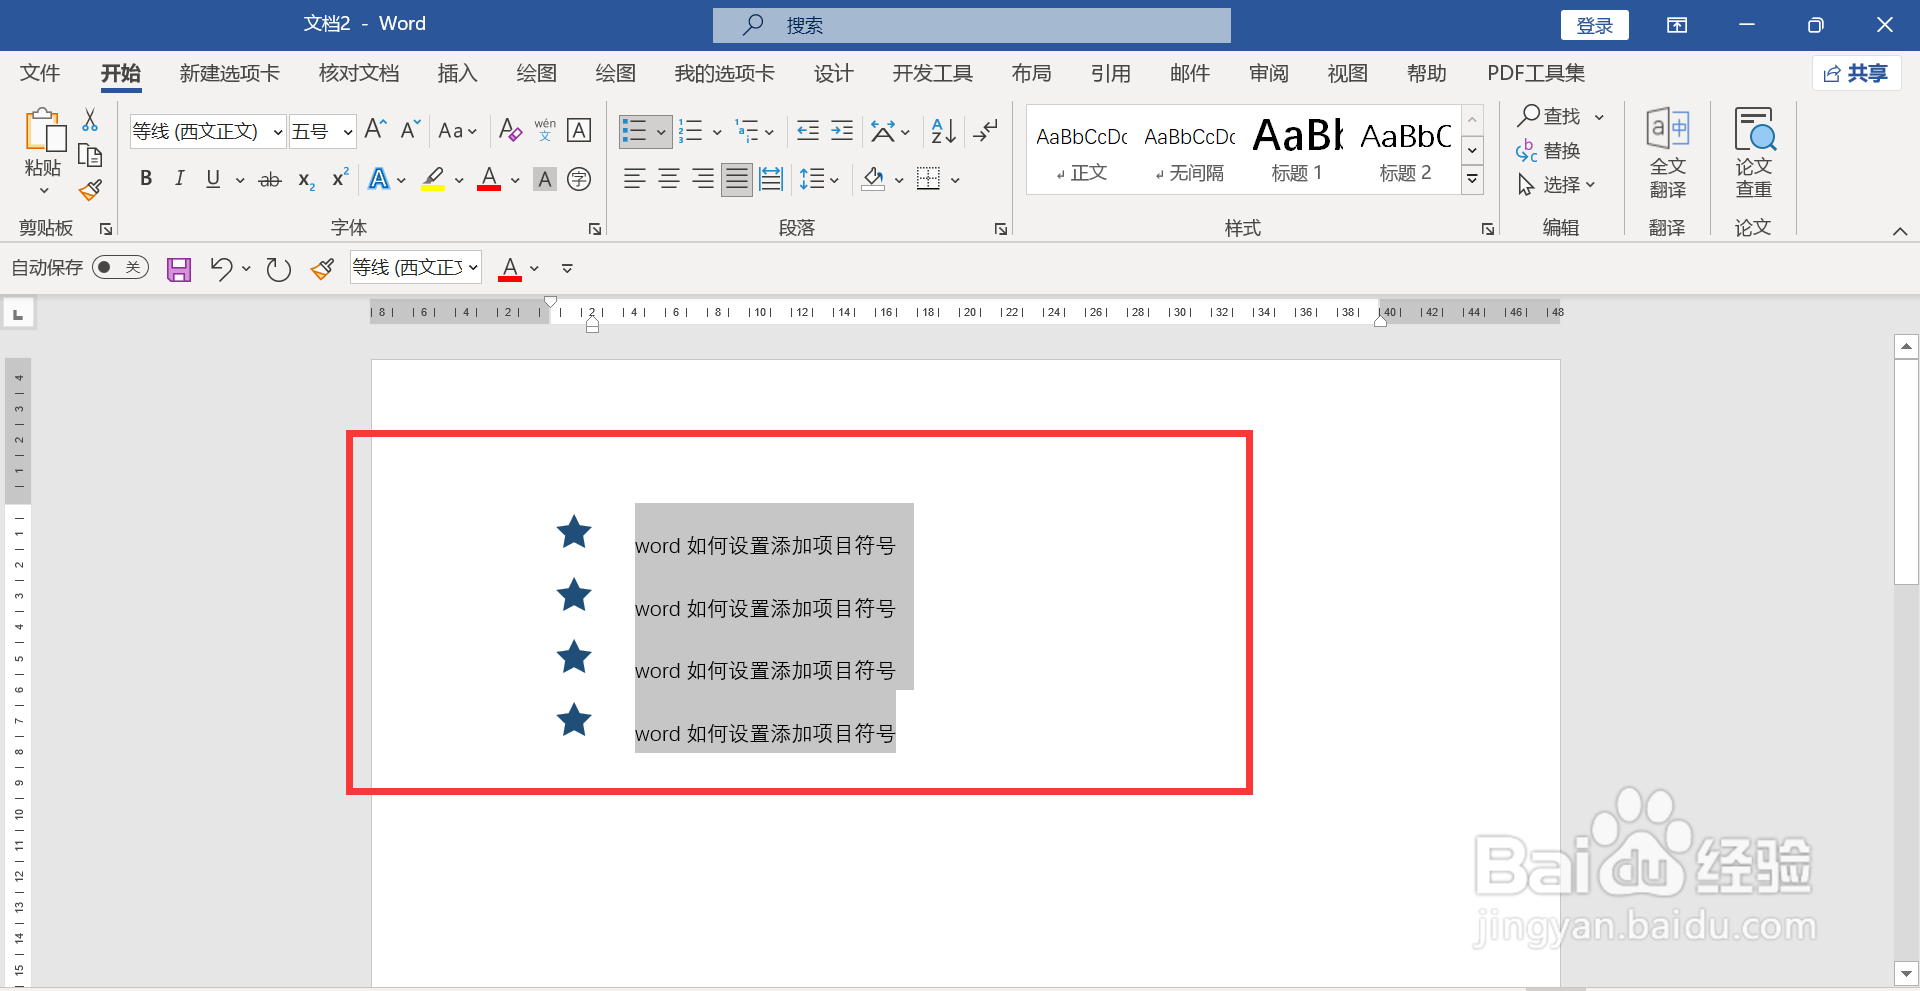
Task: Switch to the PDF Tools tab
Action: click(1536, 73)
